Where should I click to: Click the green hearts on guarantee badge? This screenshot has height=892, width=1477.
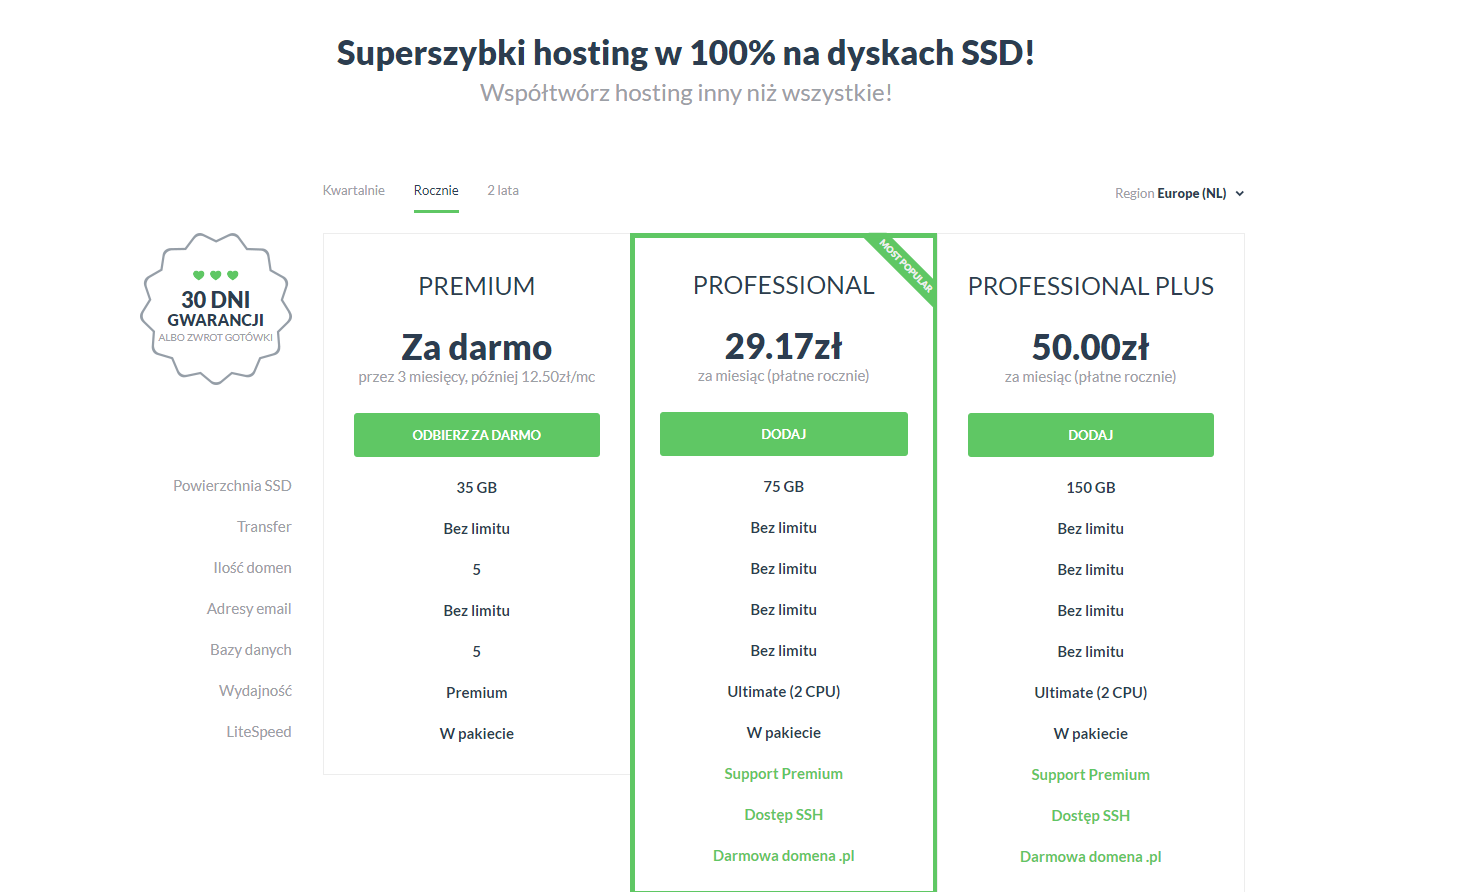(x=216, y=275)
